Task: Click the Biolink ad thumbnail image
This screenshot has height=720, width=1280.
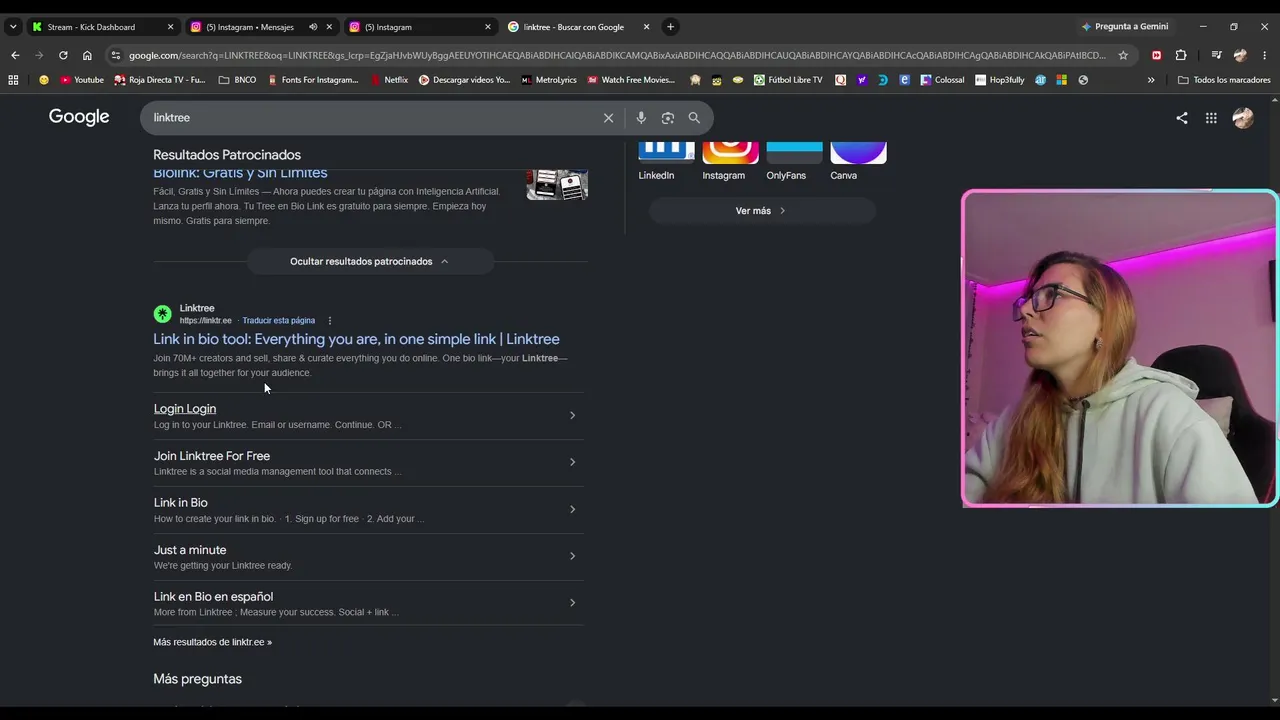Action: click(557, 184)
